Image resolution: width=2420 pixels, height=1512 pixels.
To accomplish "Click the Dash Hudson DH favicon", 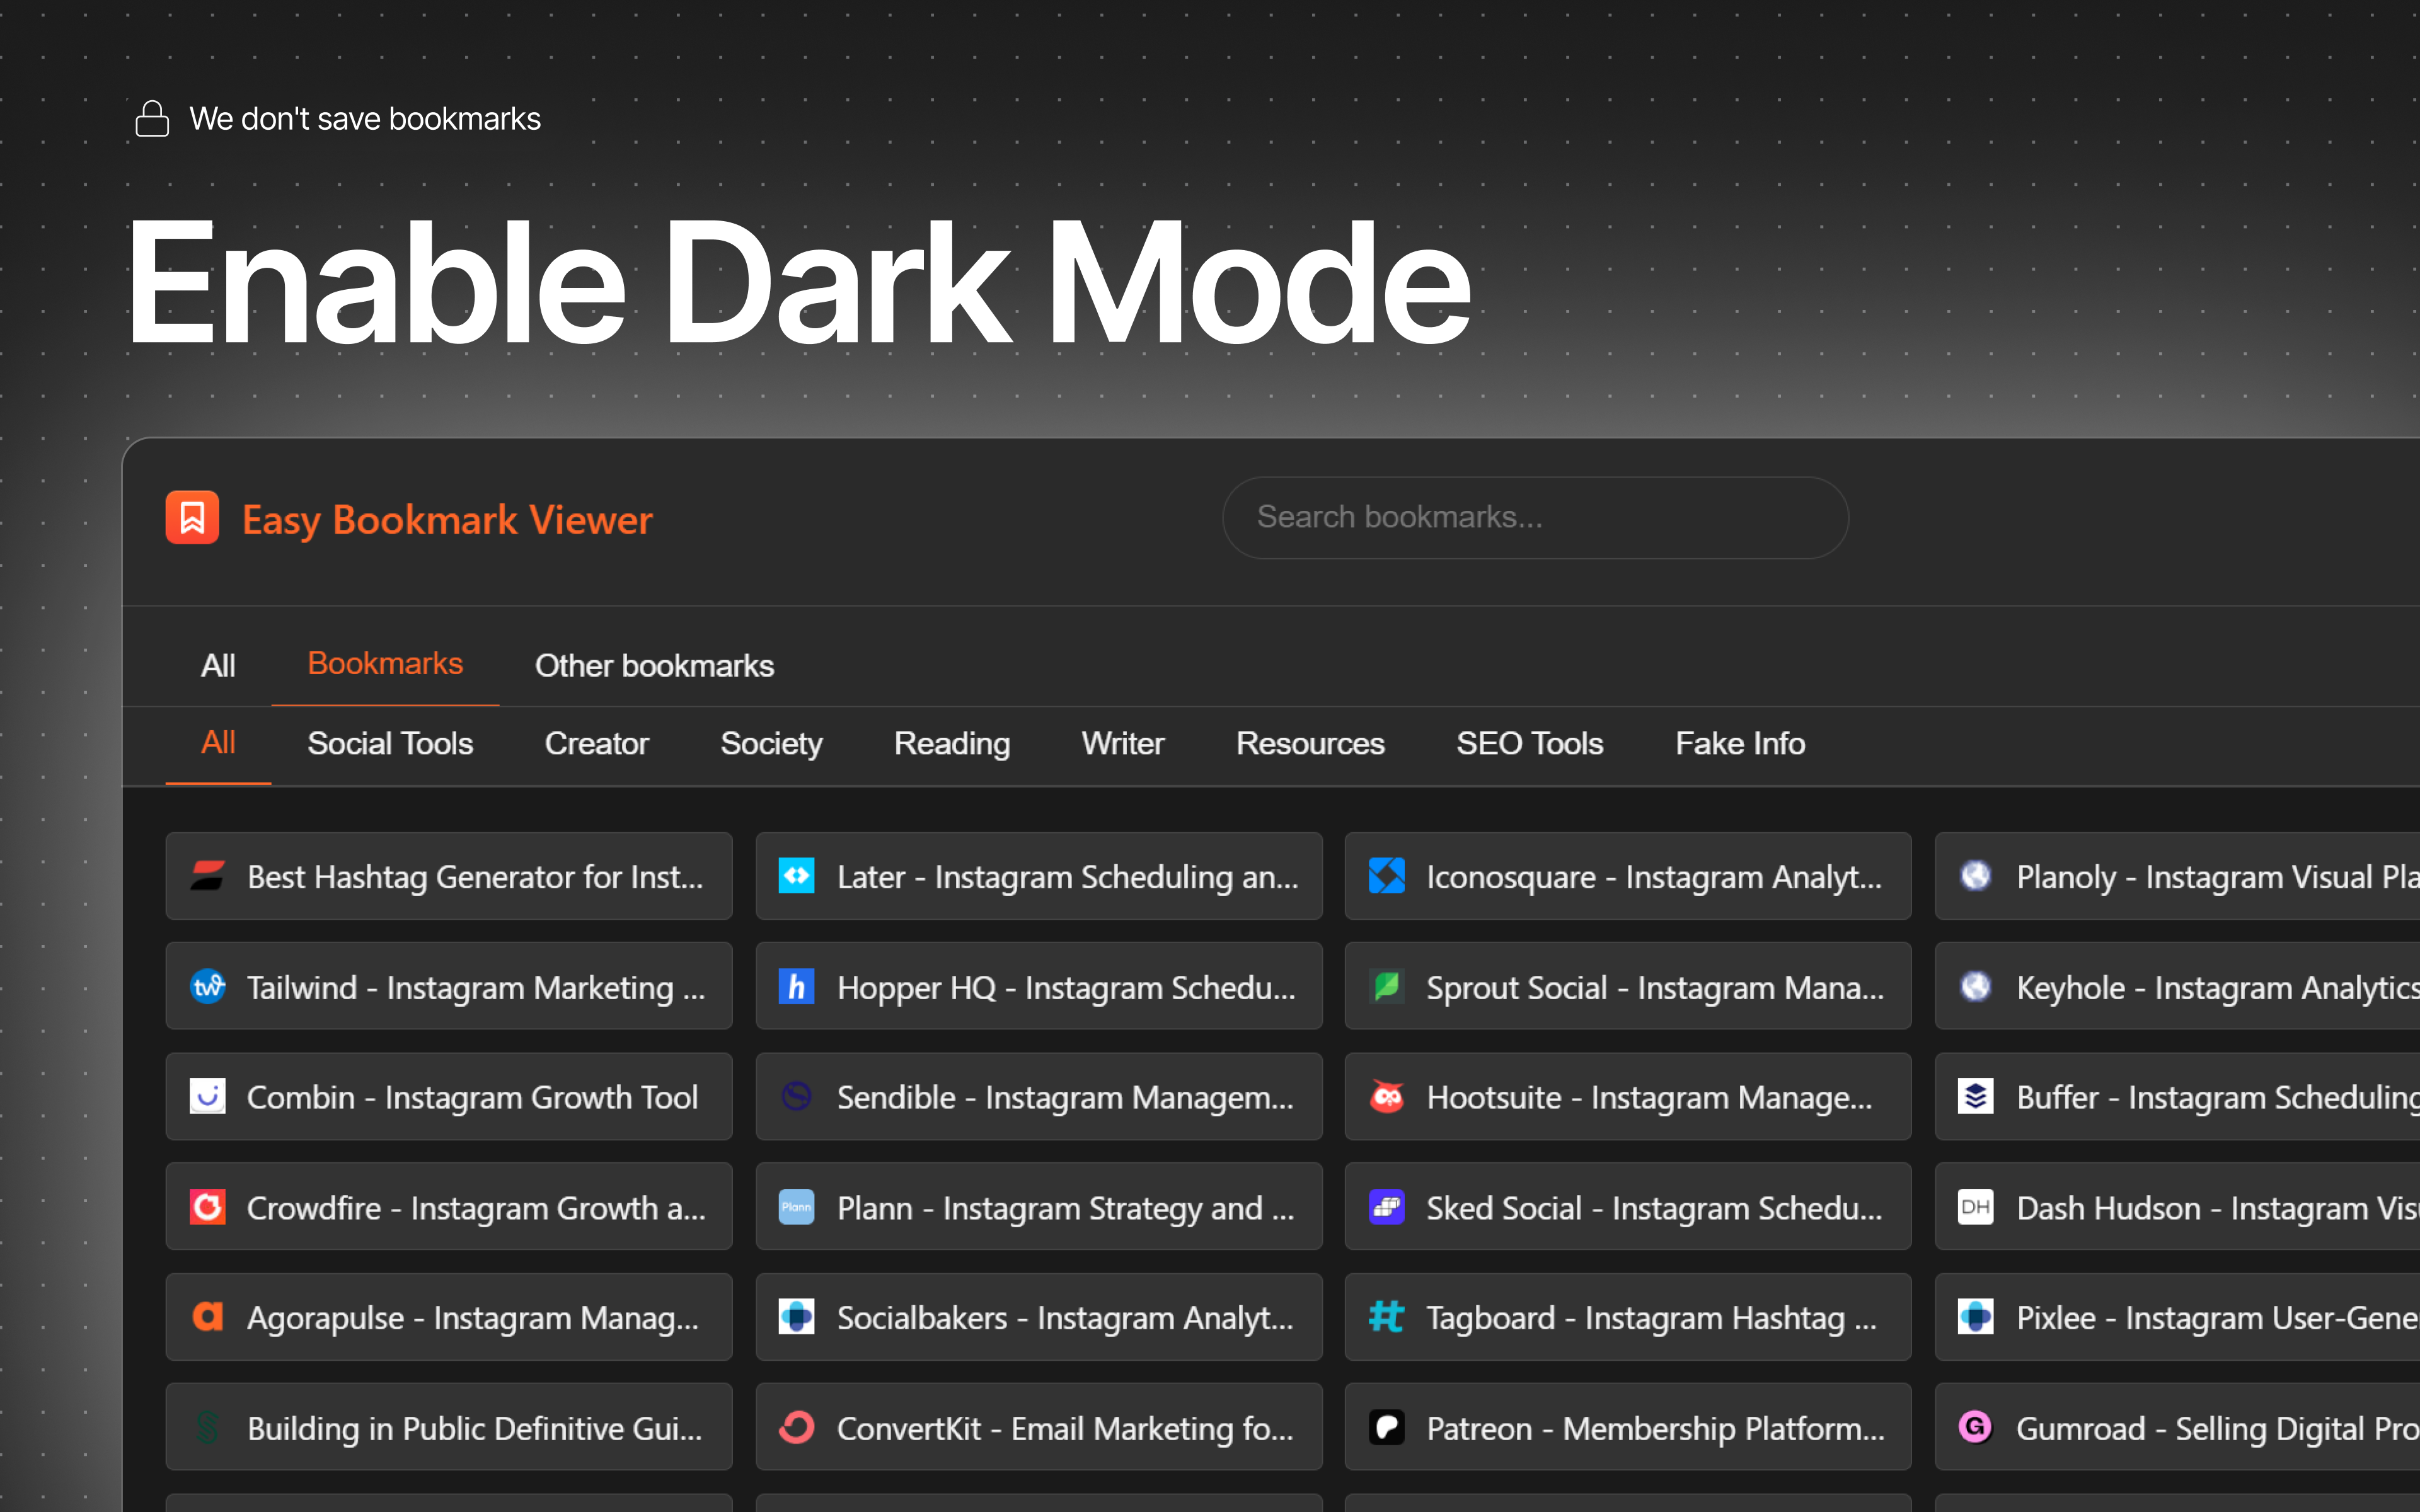I will tap(1975, 1207).
